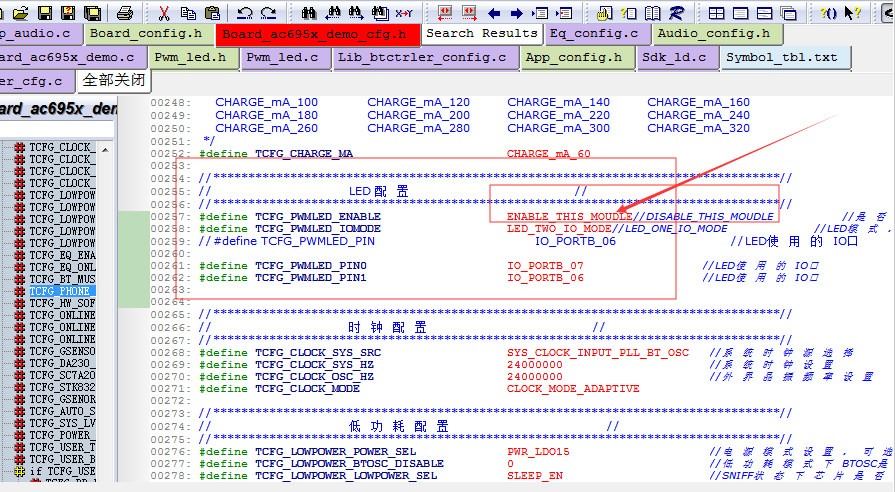Viewport: 895px width, 492px height.
Task: Click the Search Backward binoculars icon
Action: (x=333, y=13)
